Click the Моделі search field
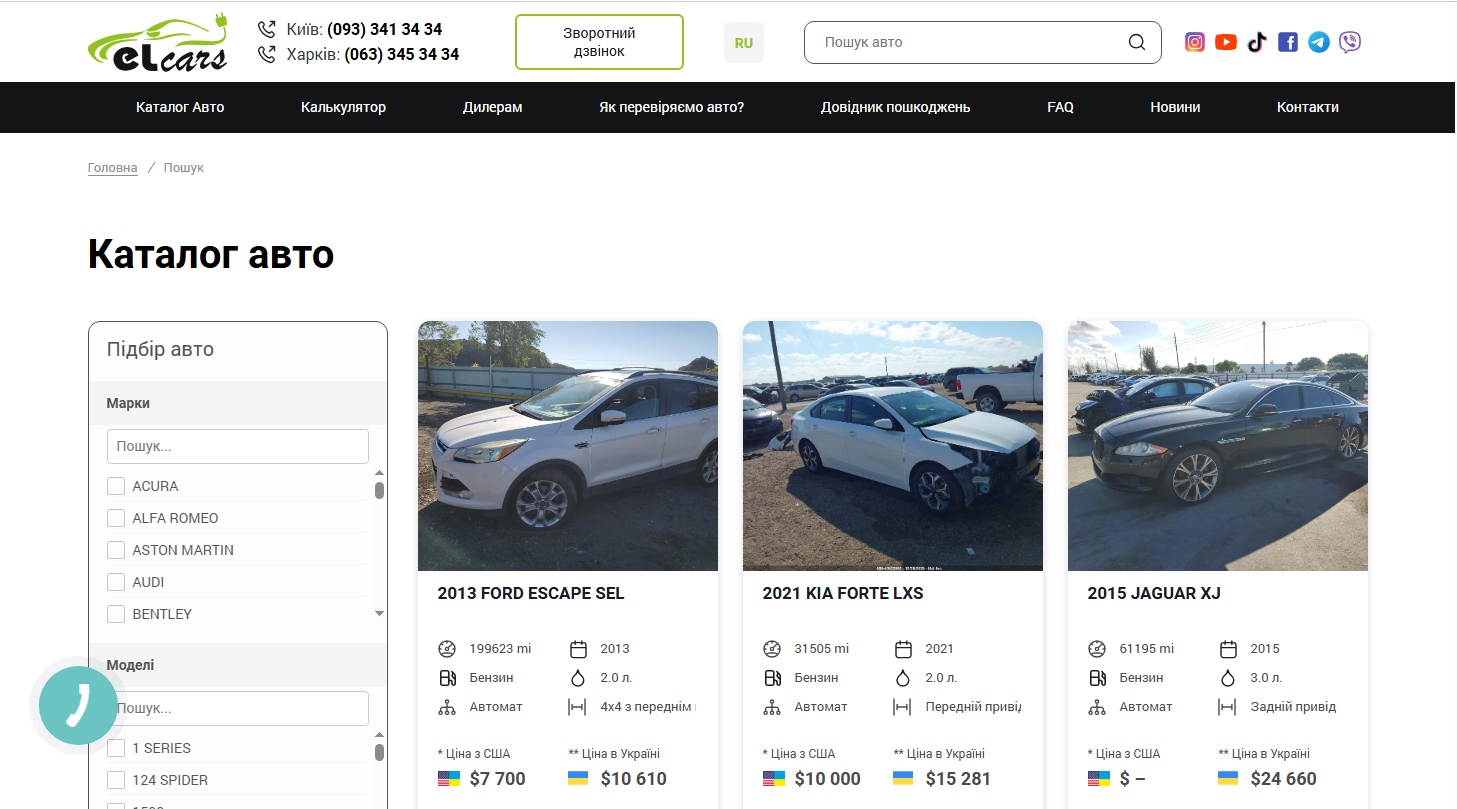 [238, 708]
